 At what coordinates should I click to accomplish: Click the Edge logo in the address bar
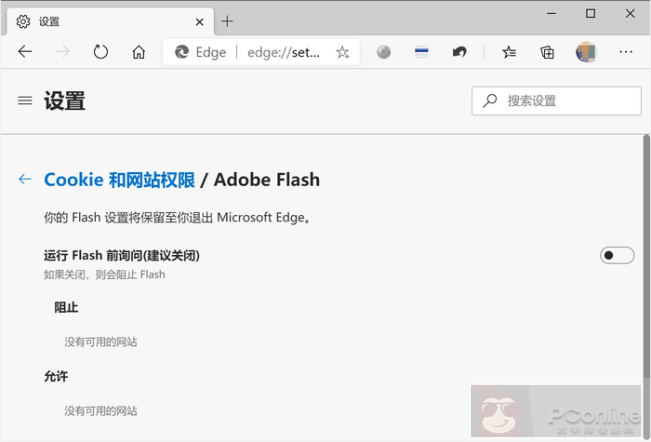point(181,52)
